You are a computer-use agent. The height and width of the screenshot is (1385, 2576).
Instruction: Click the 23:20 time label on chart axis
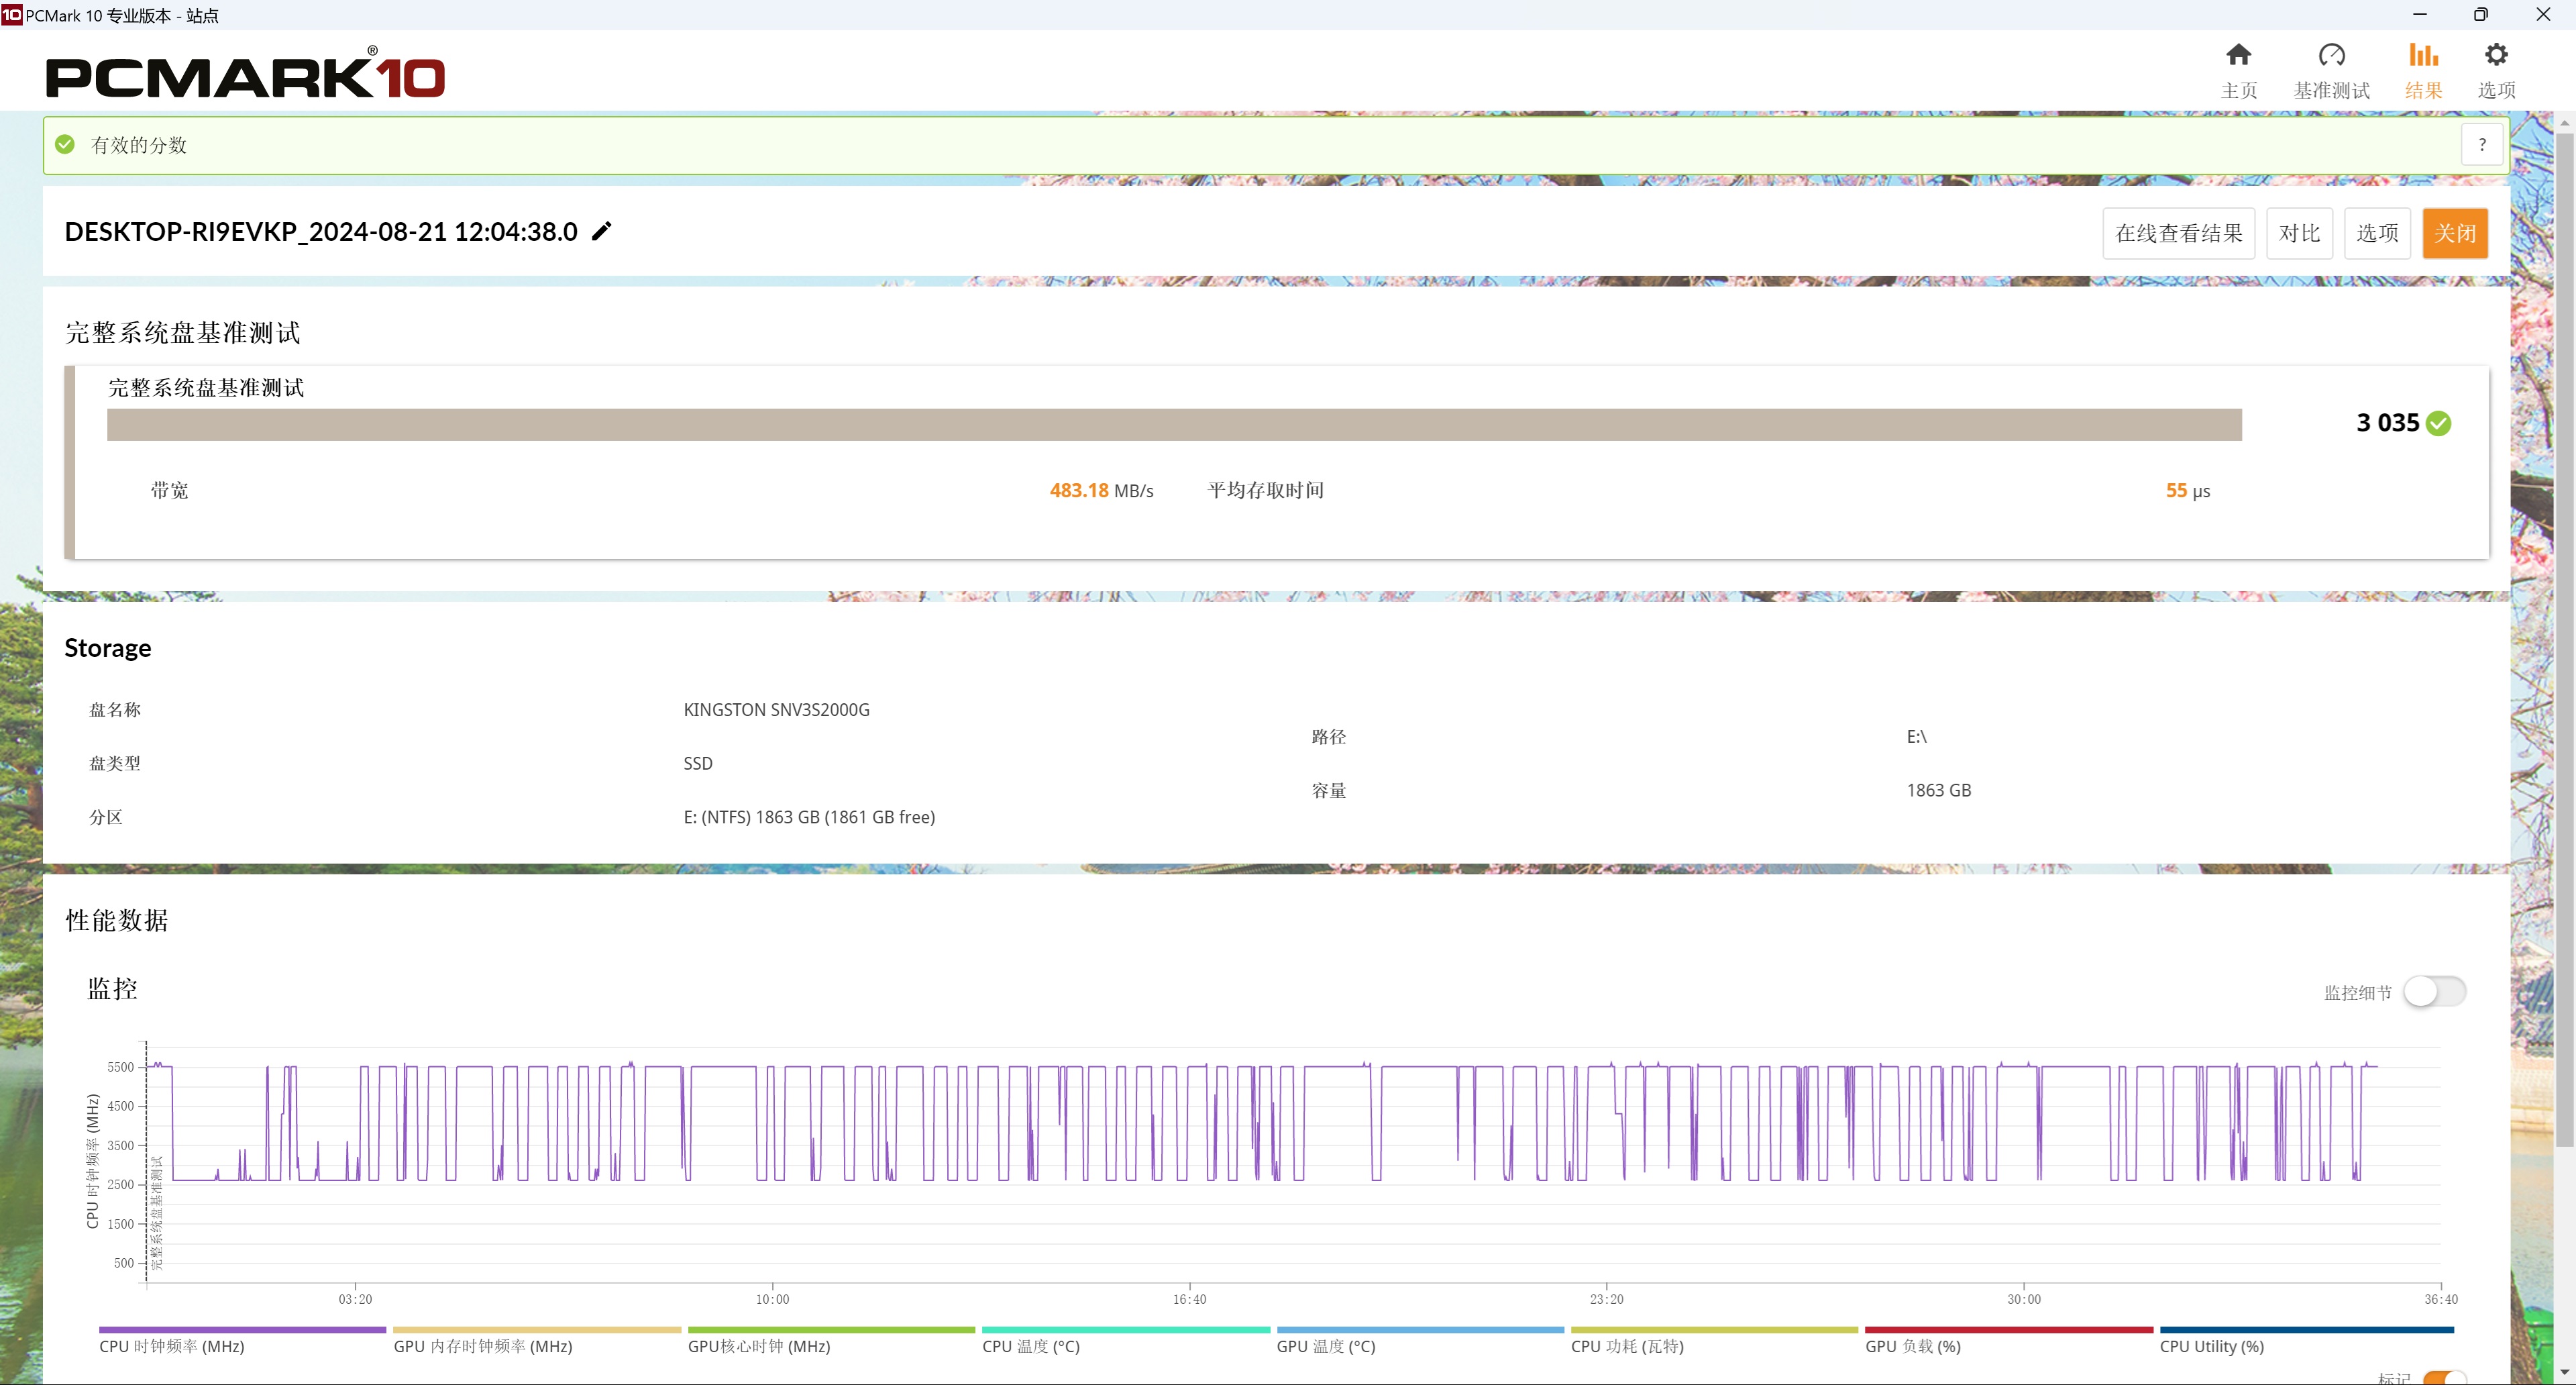1606,1299
